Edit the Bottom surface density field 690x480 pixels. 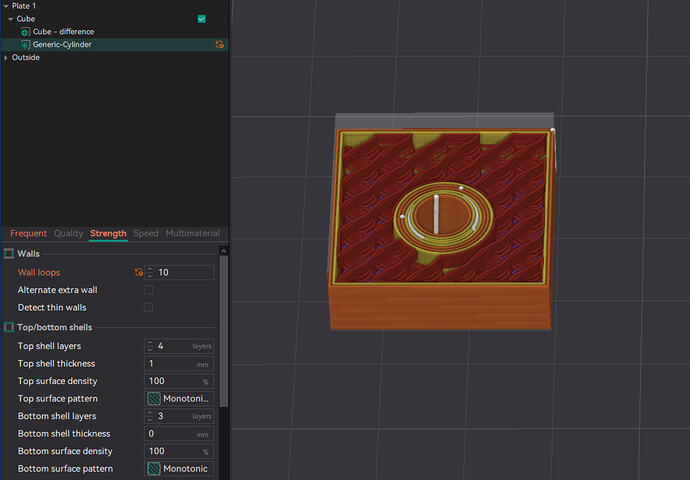click(179, 451)
